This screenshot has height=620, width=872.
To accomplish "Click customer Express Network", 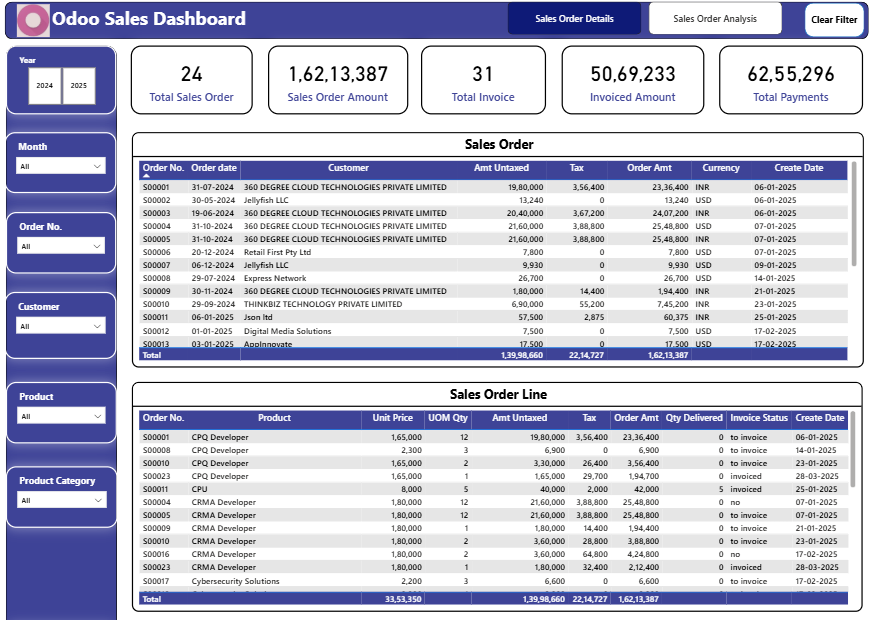I will (x=275, y=278).
